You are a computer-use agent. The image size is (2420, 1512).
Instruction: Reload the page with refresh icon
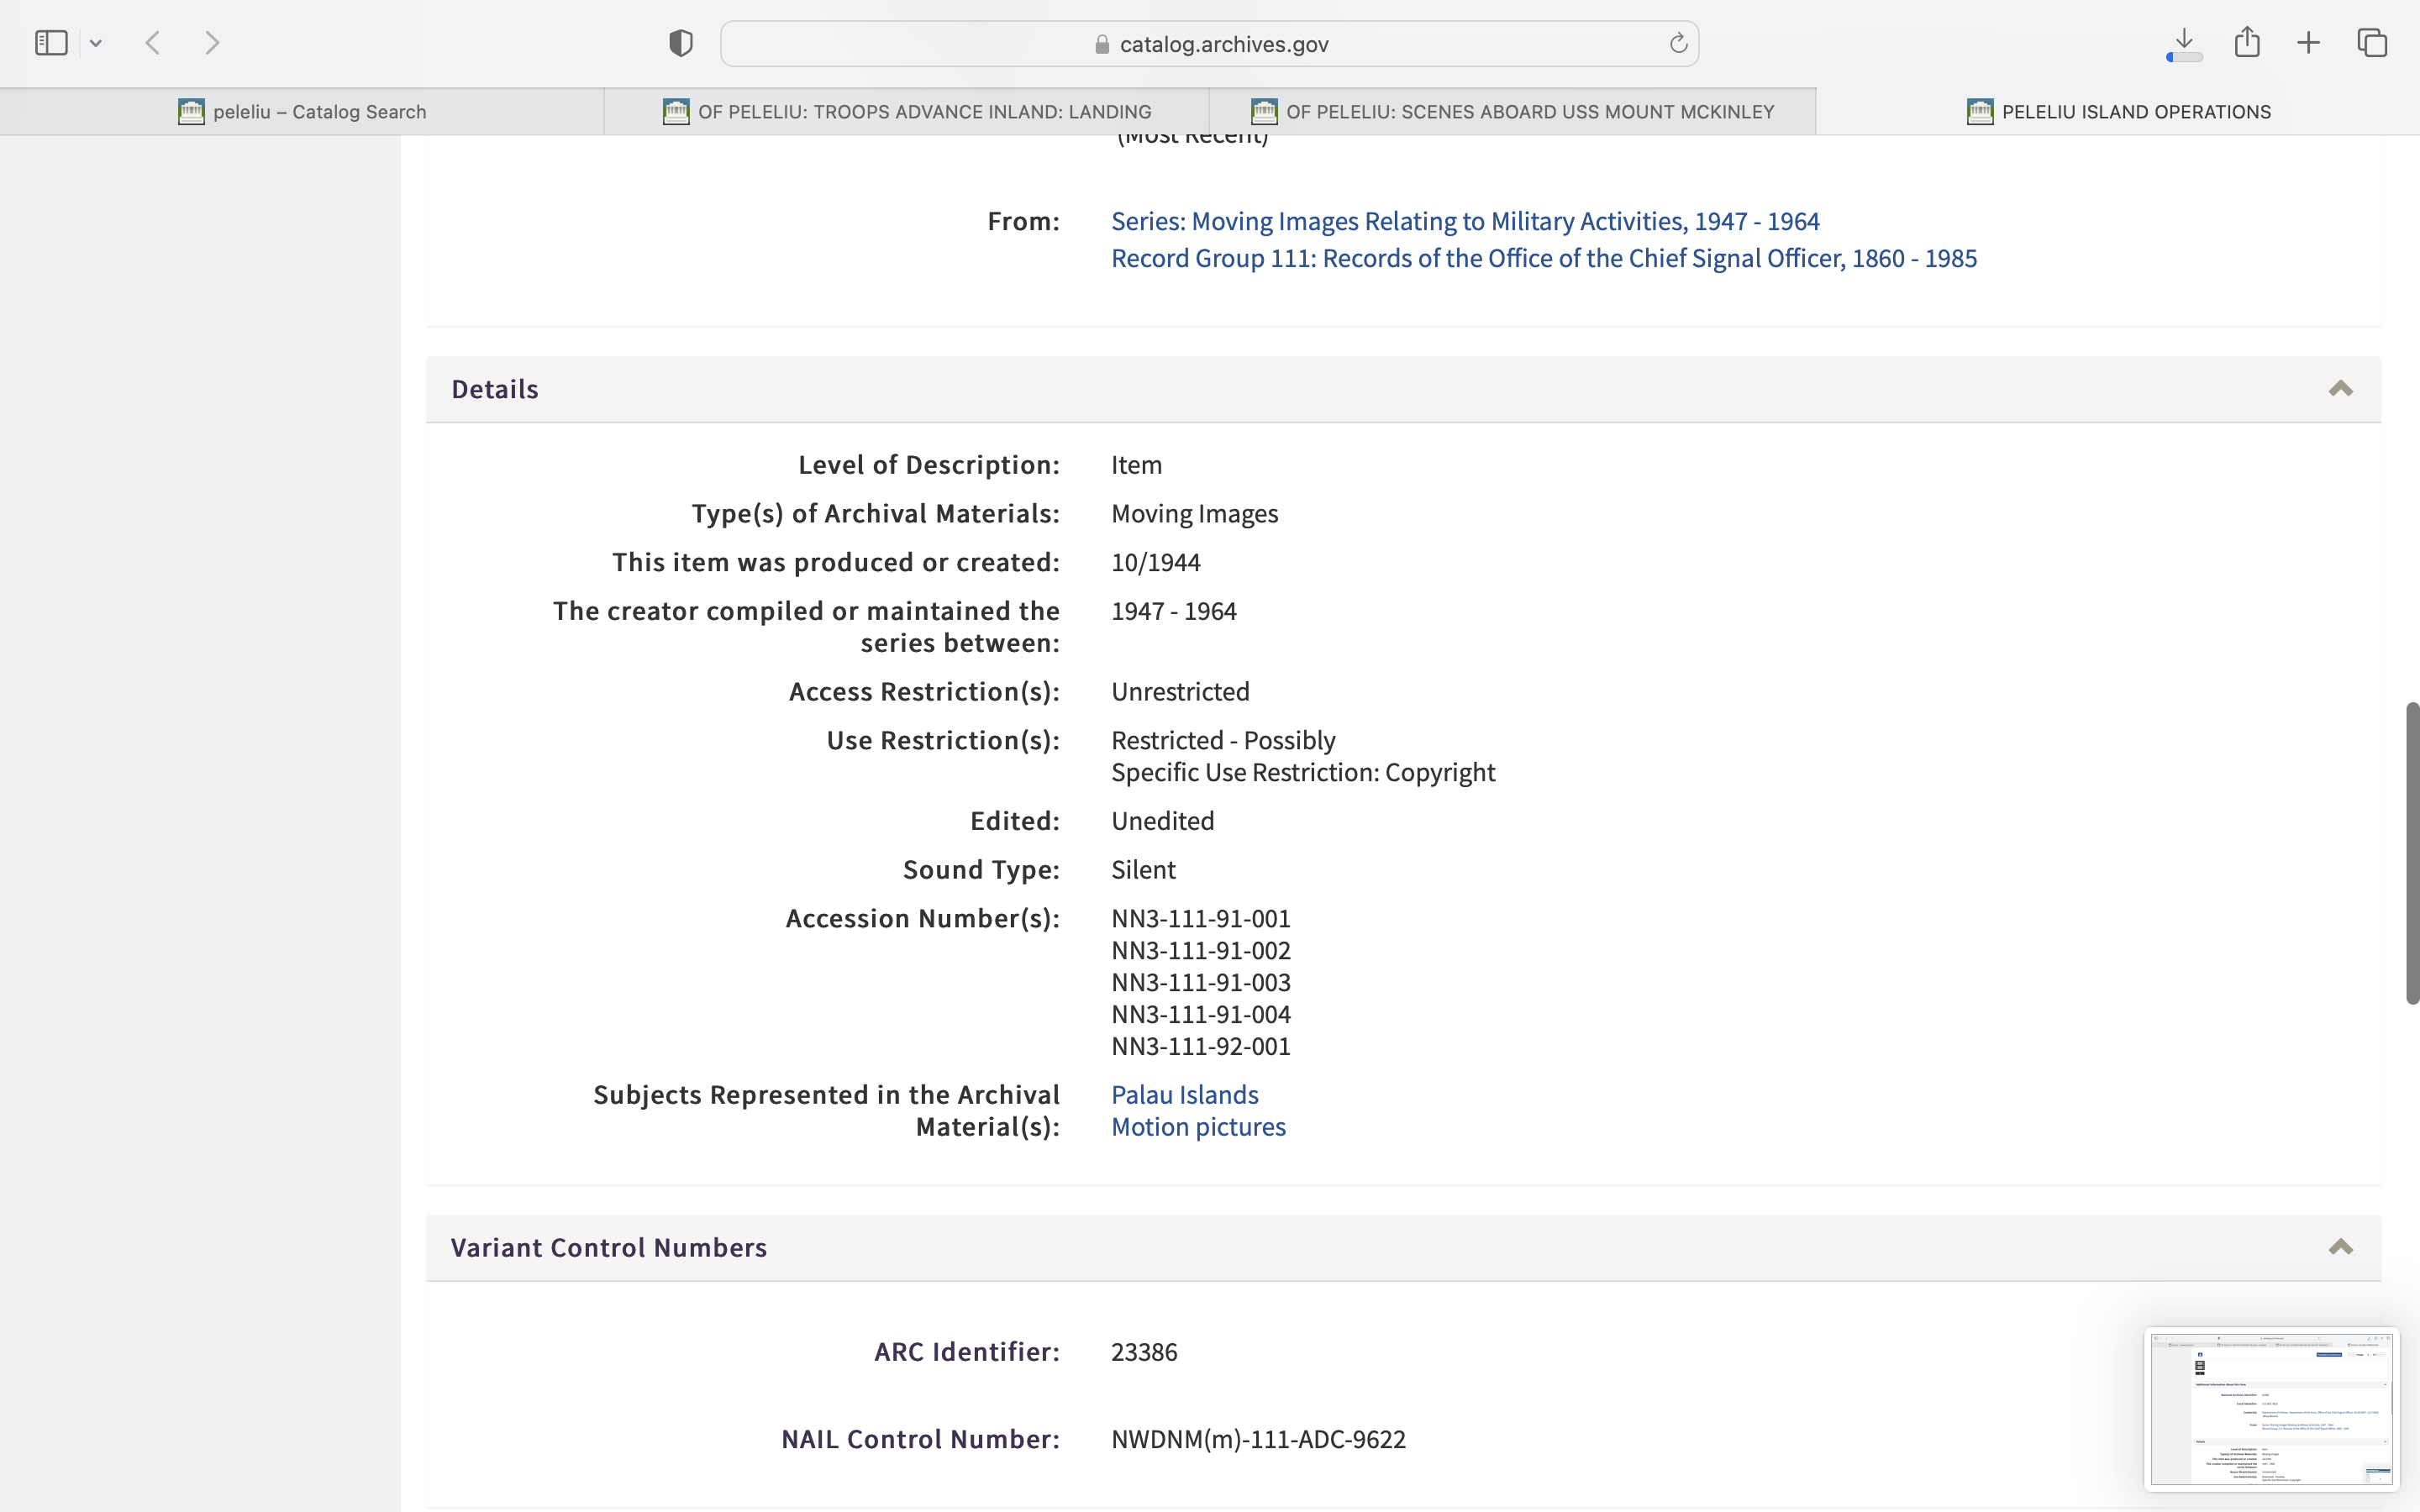tap(1678, 43)
